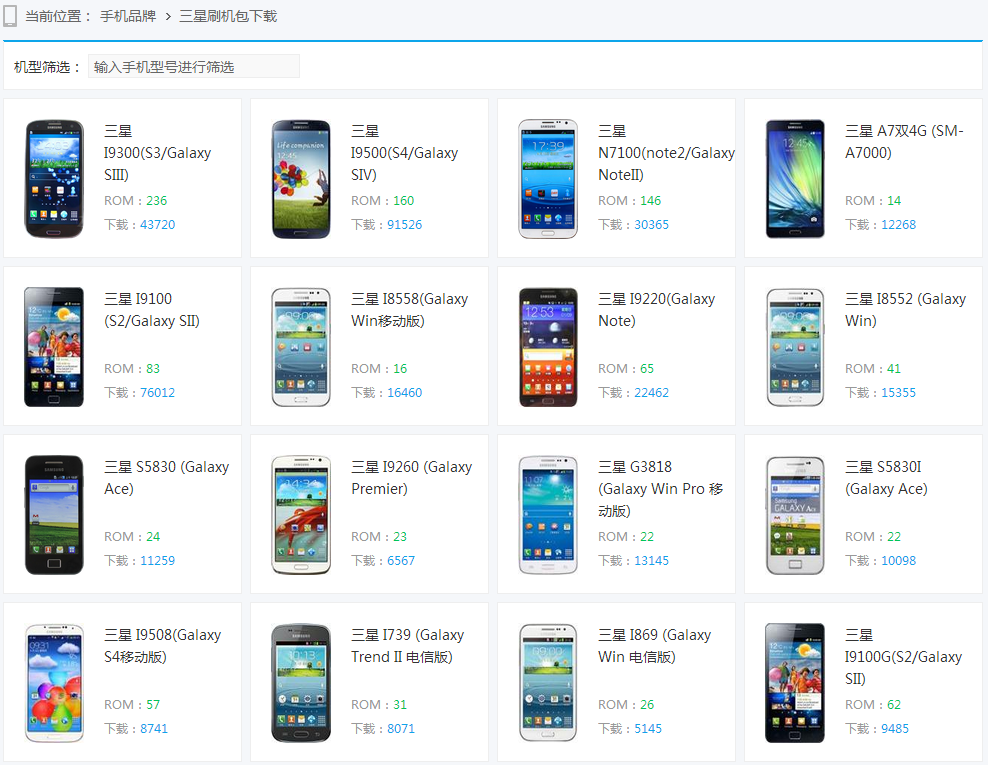Image resolution: width=988 pixels, height=765 pixels.
Task: Click the title 三星 I9100 (S2/Galaxy SII)
Action: [152, 310]
